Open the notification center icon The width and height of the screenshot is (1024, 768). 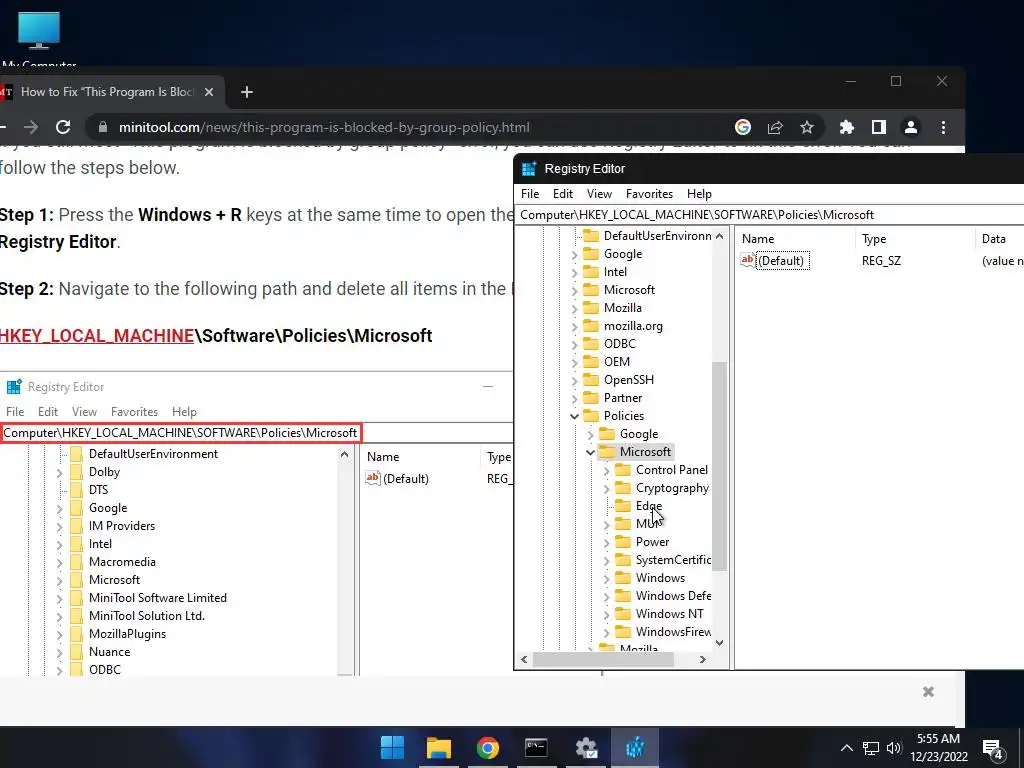(x=993, y=750)
